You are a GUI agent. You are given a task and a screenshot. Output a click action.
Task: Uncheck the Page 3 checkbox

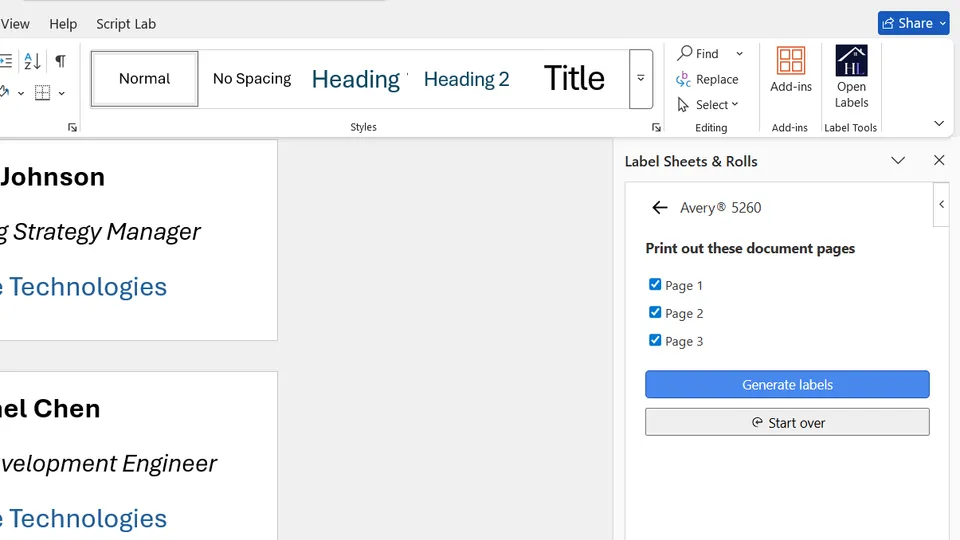point(654,340)
